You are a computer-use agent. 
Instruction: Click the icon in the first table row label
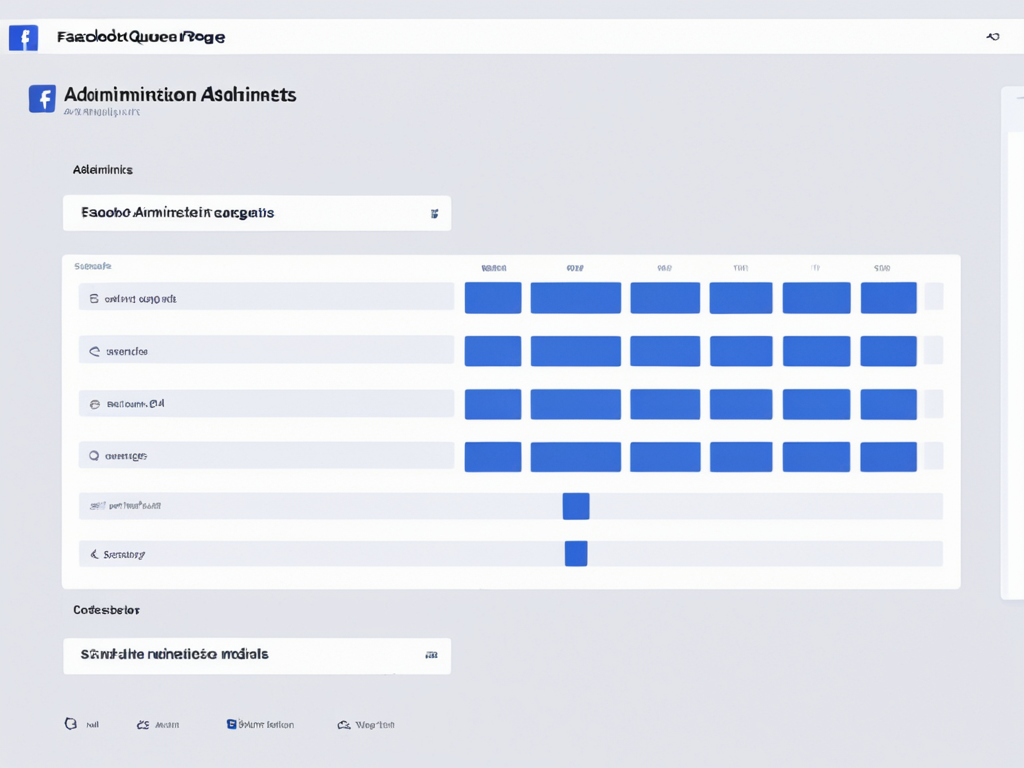[94, 298]
